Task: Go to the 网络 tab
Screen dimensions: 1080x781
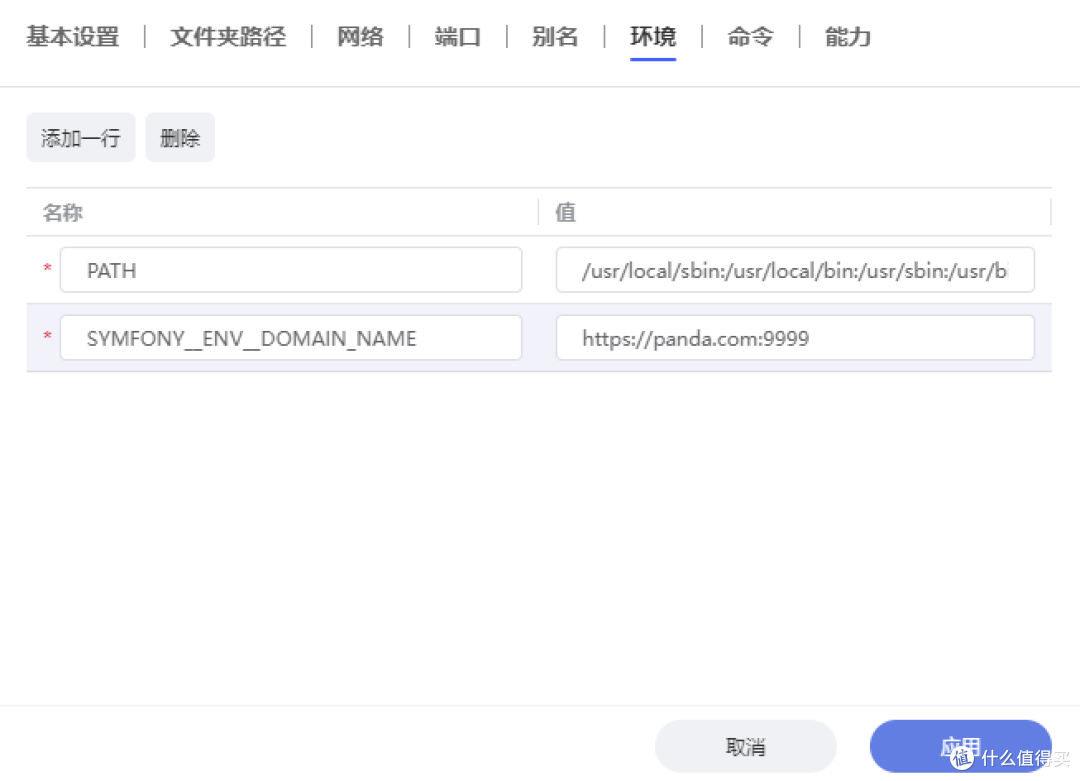Action: (360, 37)
